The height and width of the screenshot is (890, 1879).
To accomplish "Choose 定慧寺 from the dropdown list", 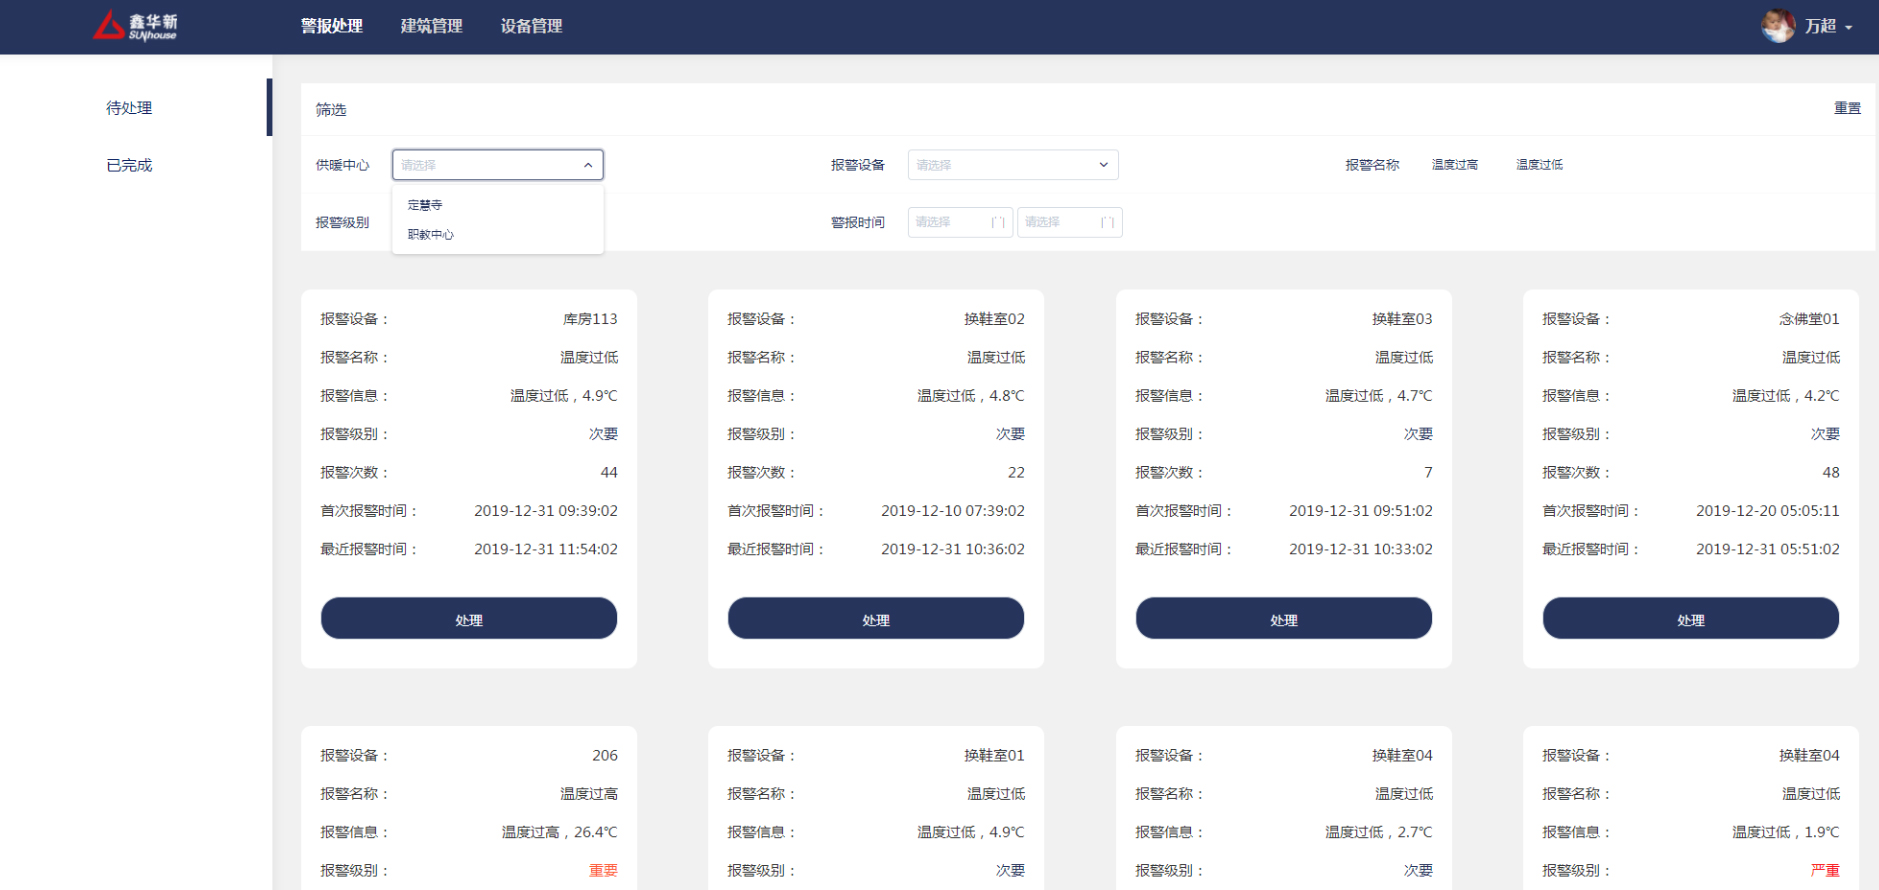I will coord(425,205).
